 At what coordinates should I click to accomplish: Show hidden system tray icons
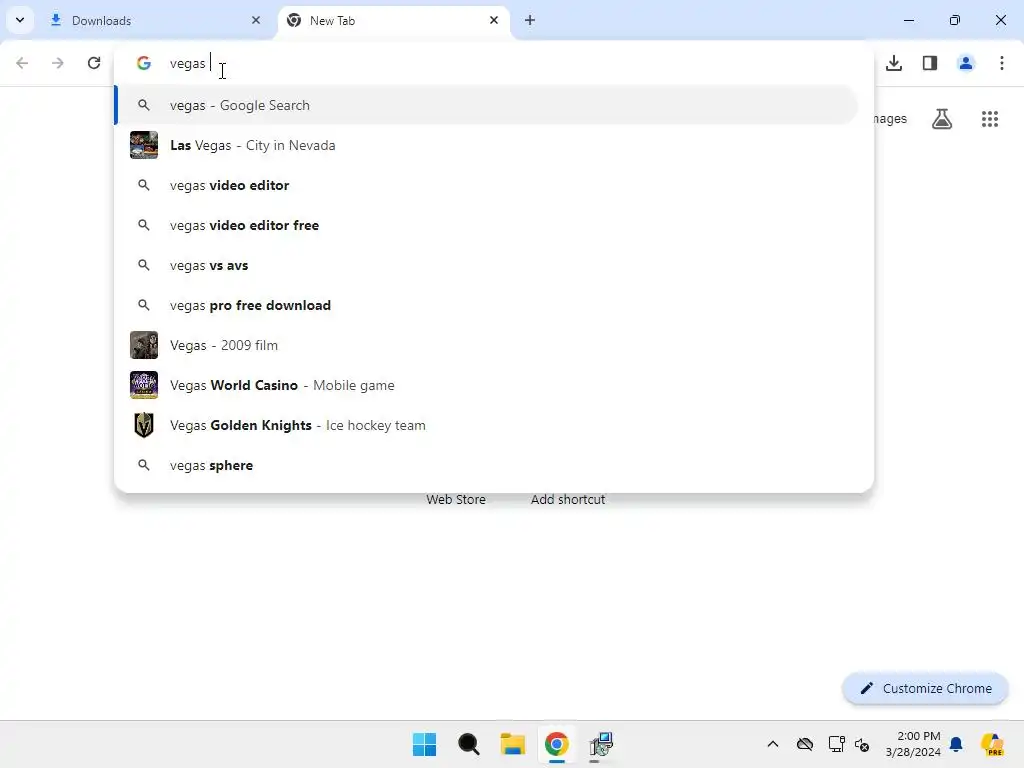[773, 744]
